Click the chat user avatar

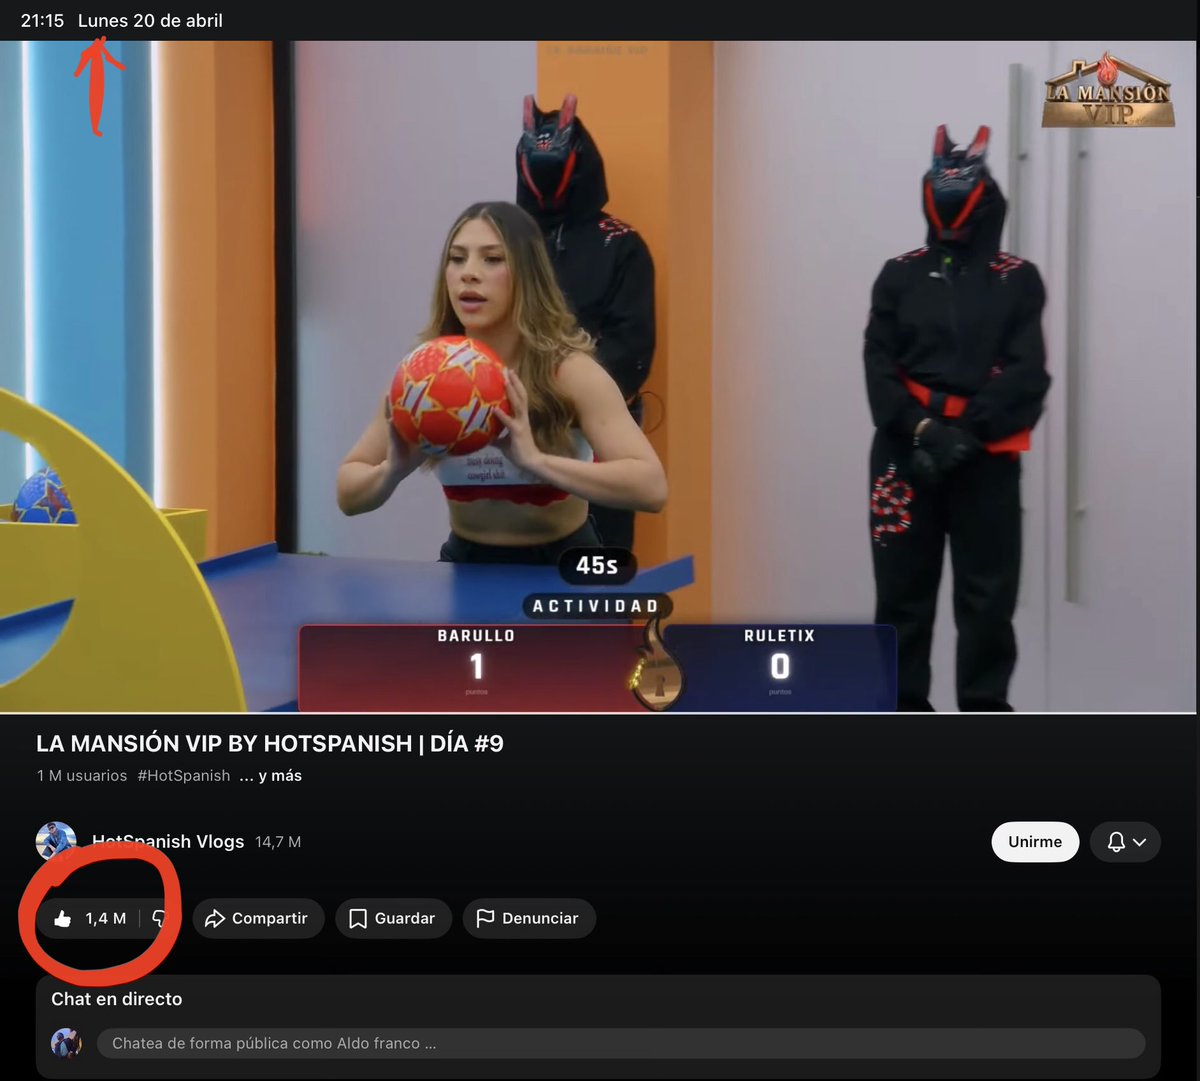(66, 1043)
